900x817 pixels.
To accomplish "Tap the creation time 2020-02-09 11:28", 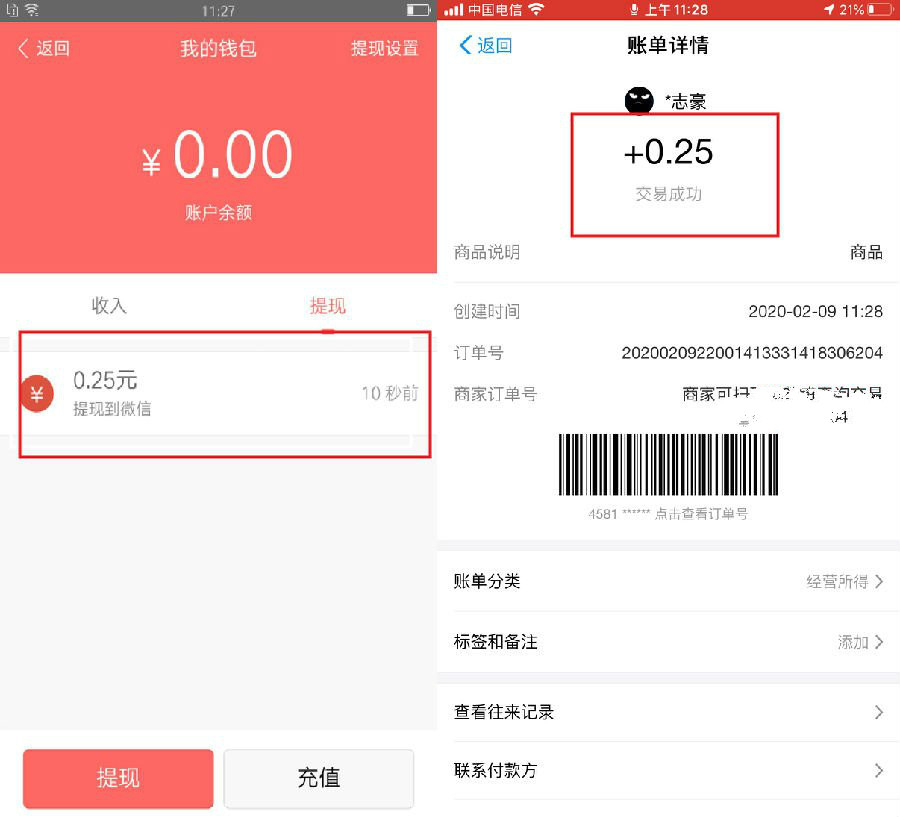I will coord(815,312).
